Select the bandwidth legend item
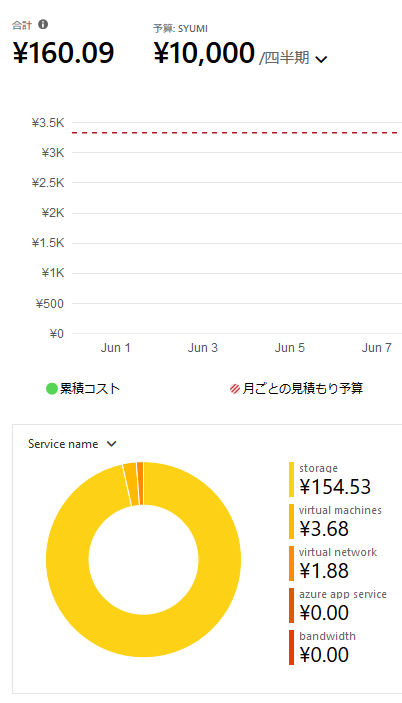The height and width of the screenshot is (703, 402). point(323,648)
